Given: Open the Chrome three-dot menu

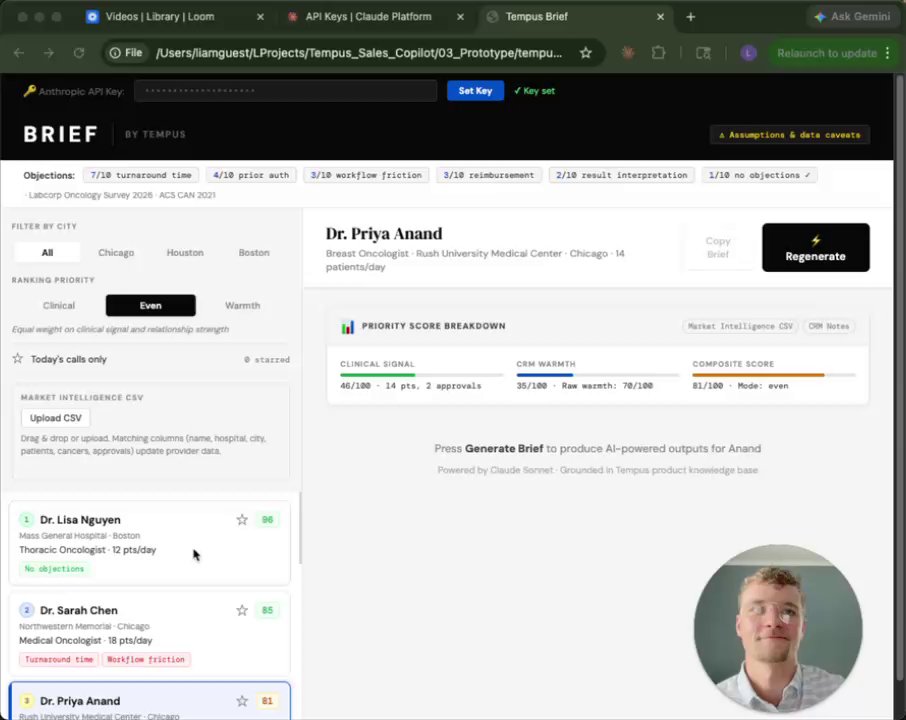Looking at the screenshot, I should click(888, 53).
